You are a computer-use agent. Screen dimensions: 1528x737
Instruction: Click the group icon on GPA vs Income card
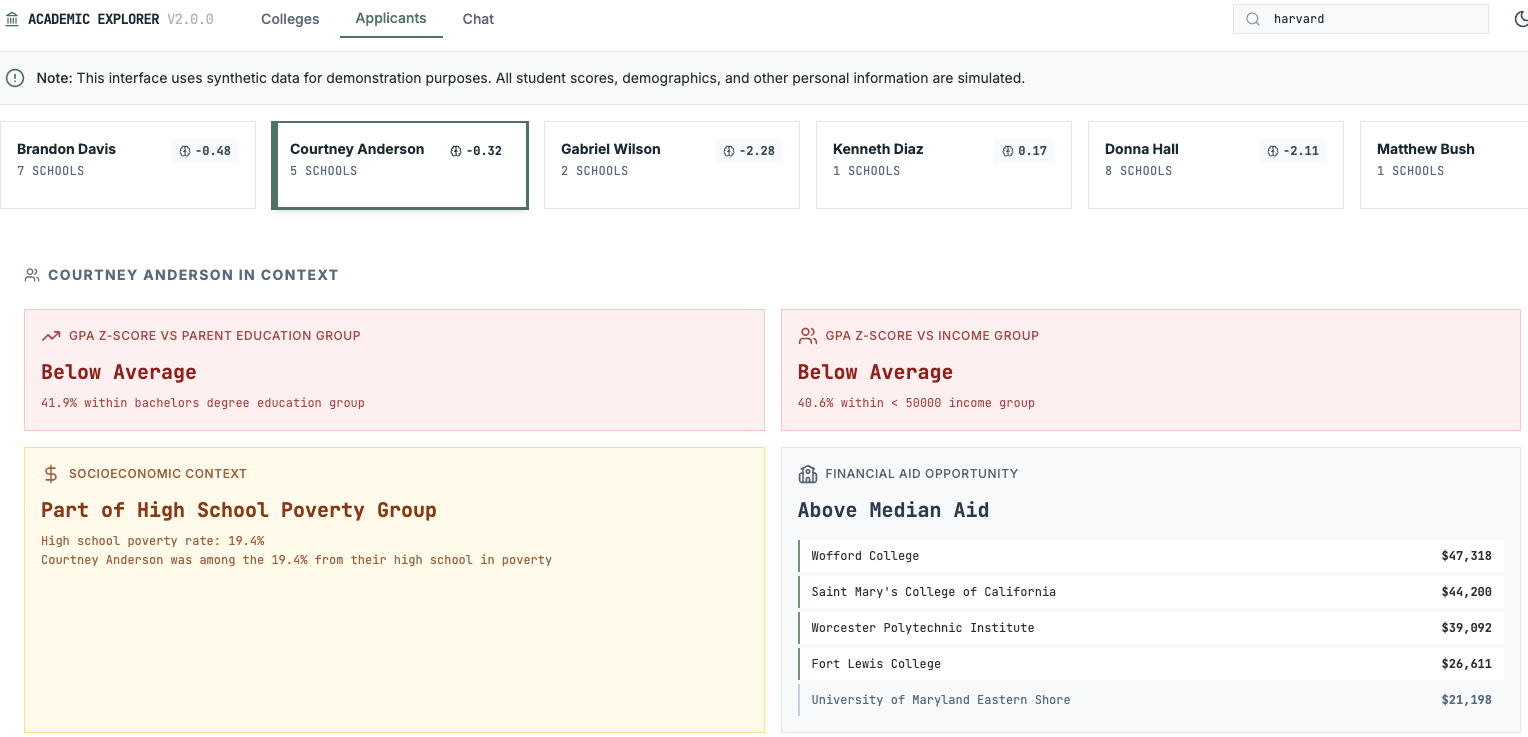(808, 335)
